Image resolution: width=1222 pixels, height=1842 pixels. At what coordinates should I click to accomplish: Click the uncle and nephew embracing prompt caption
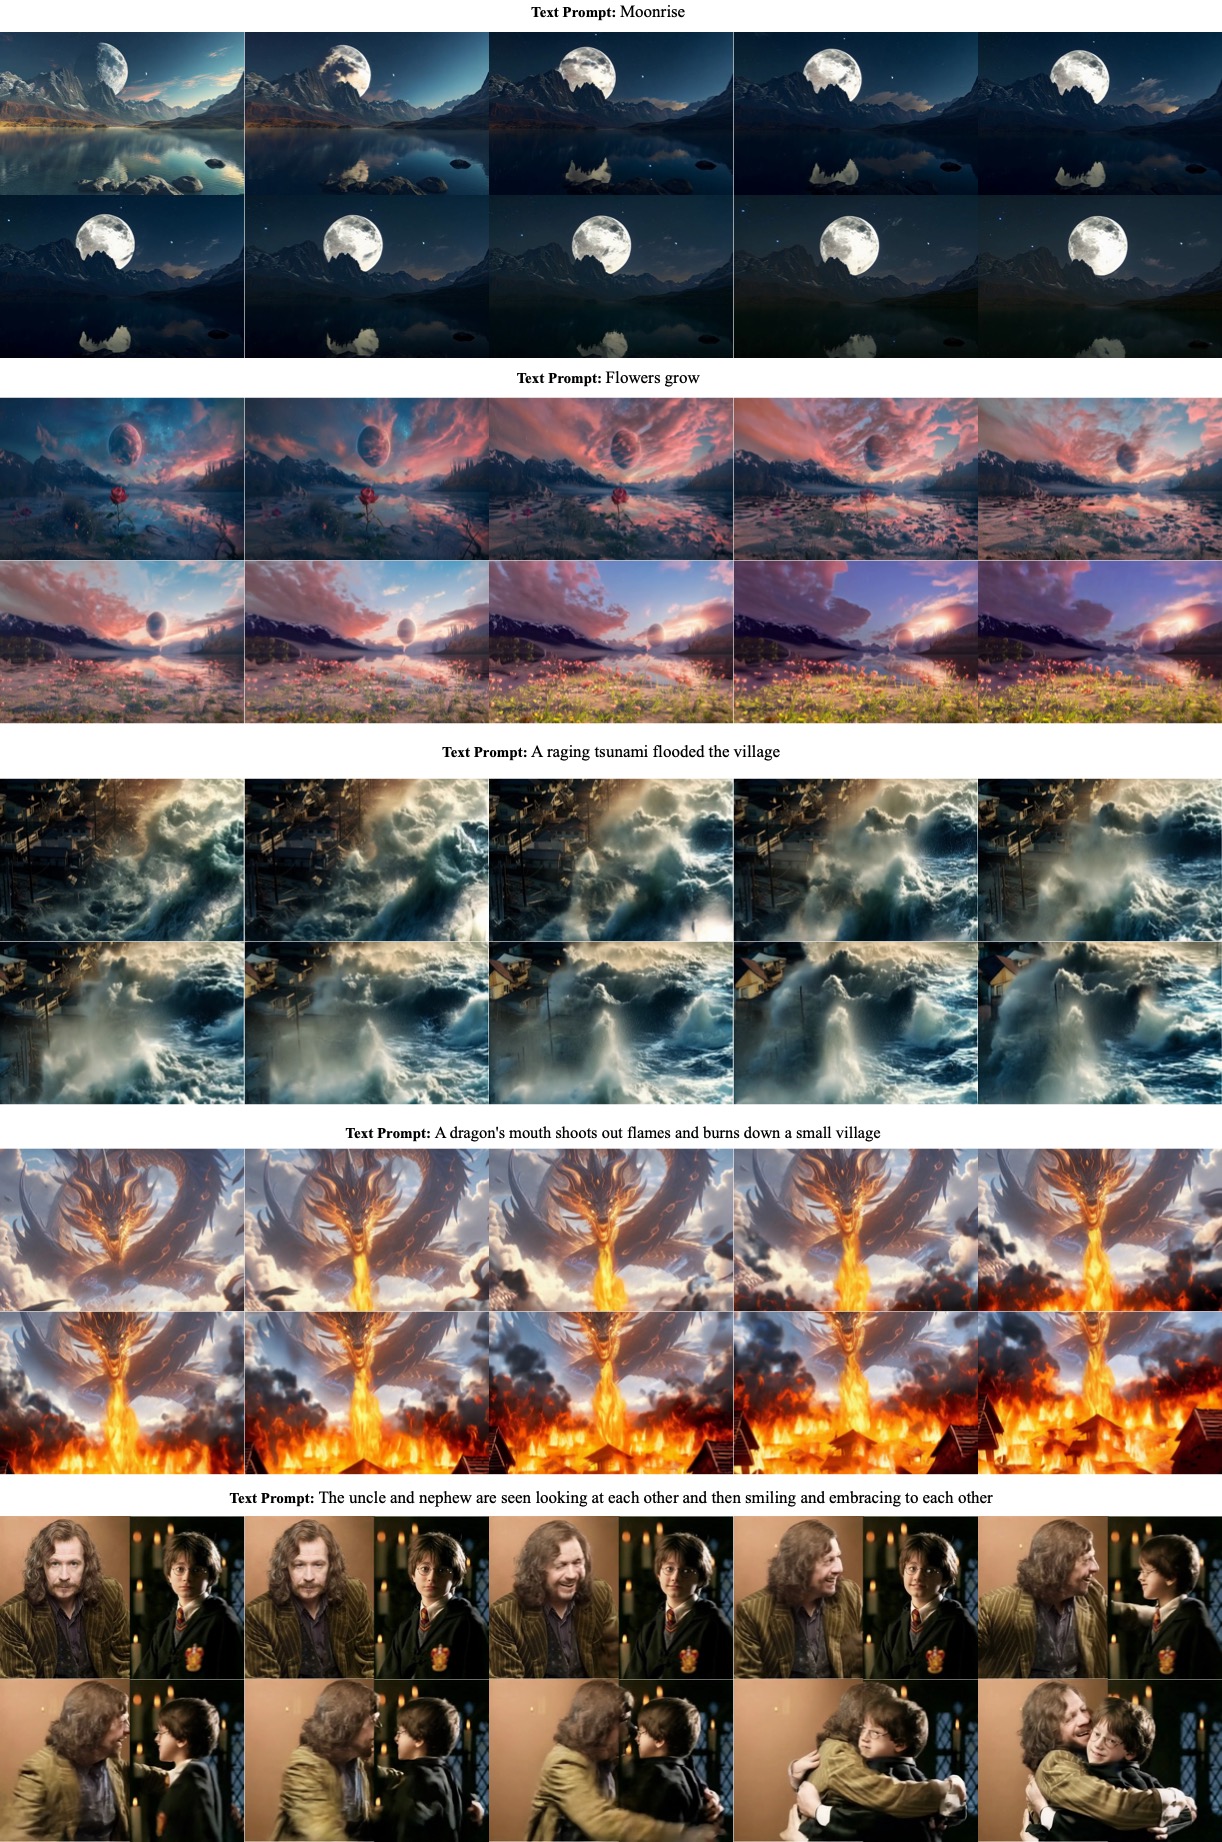611,1498
